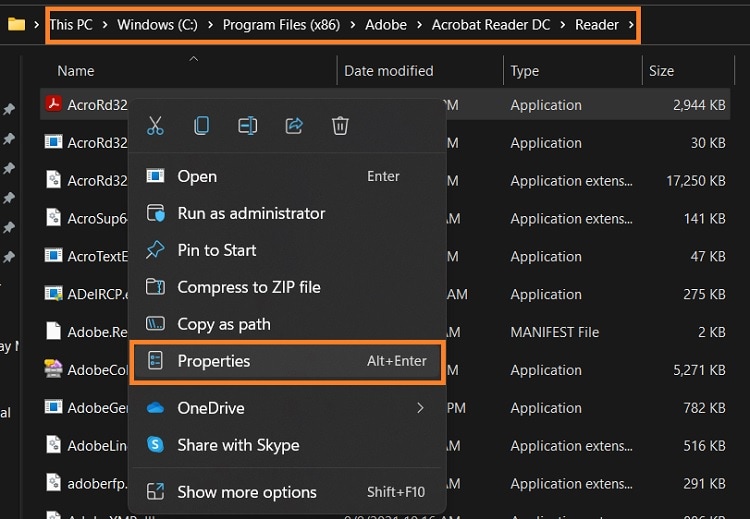
Task: Click the Share icon in context menu
Action: coord(294,126)
